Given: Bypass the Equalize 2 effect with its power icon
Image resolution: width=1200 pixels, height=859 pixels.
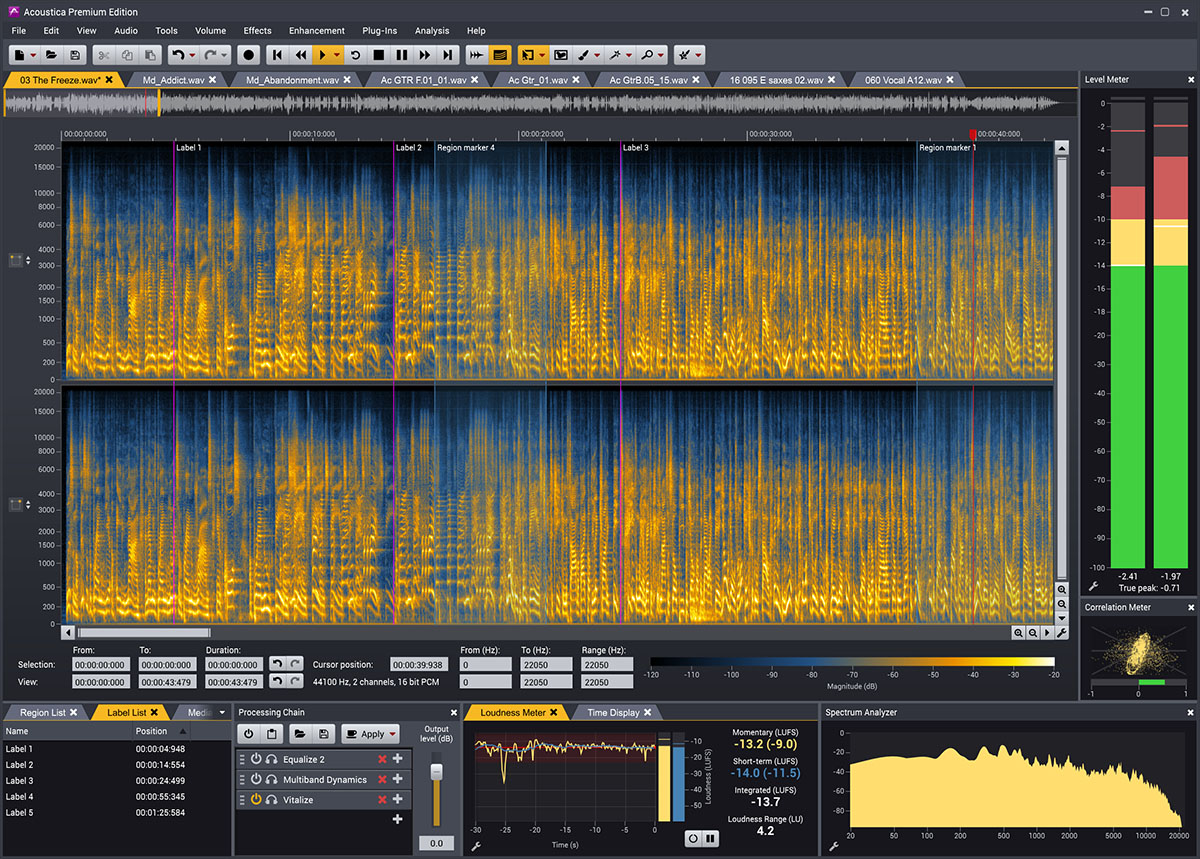Looking at the screenshot, I should [x=256, y=759].
